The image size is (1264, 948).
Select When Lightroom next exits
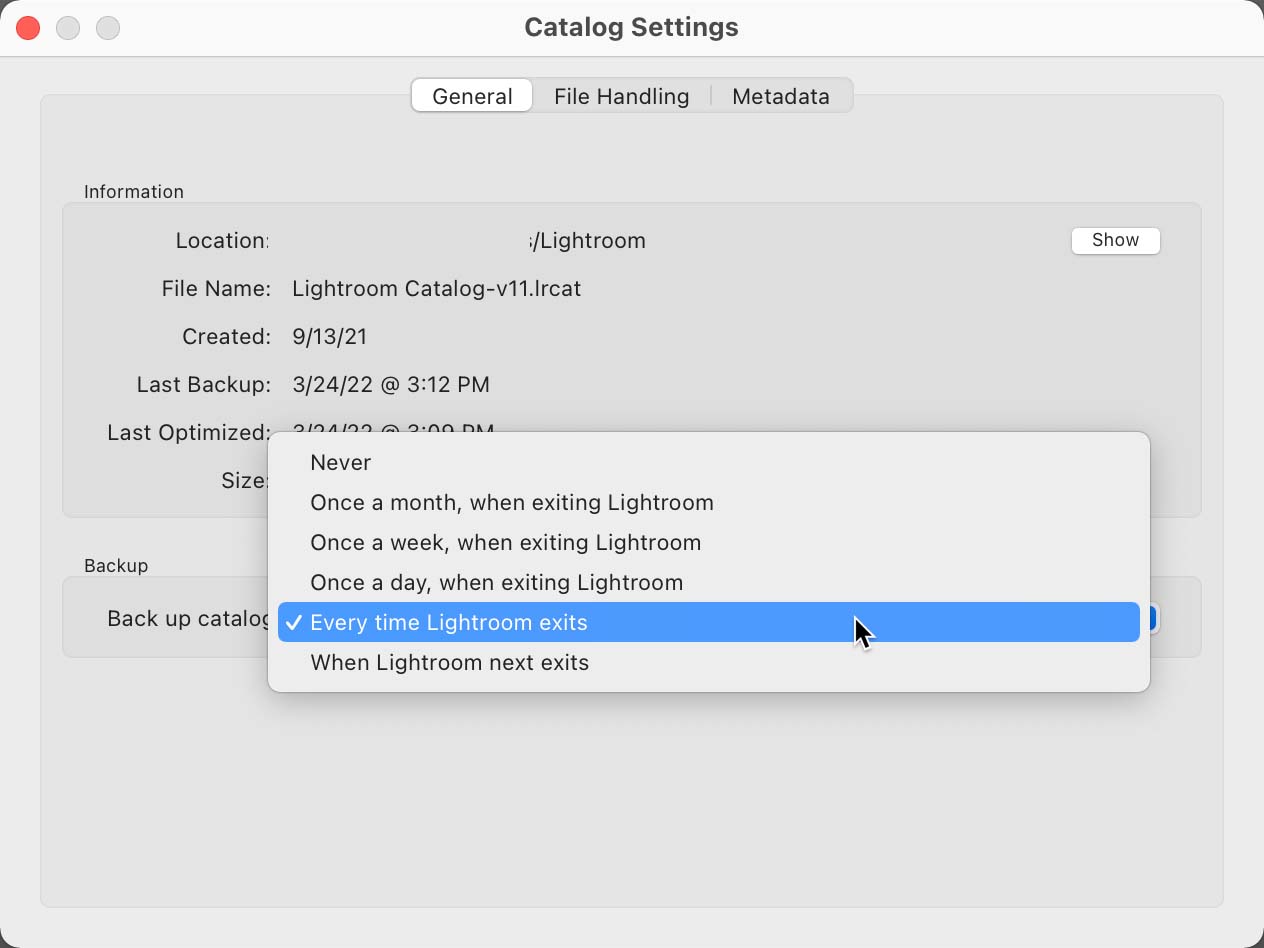(449, 662)
